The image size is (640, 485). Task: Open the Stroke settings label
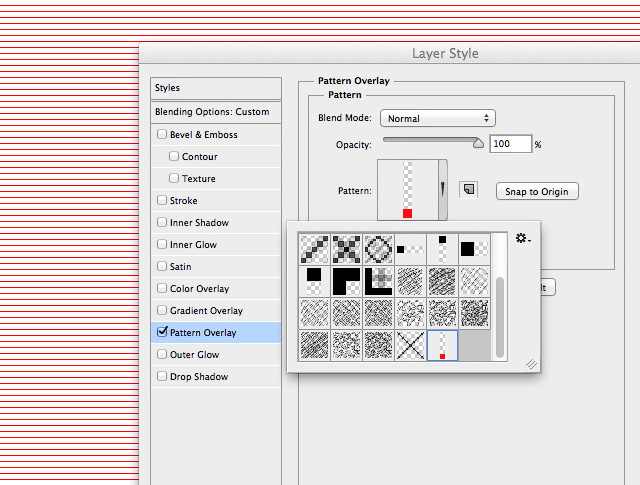184,201
